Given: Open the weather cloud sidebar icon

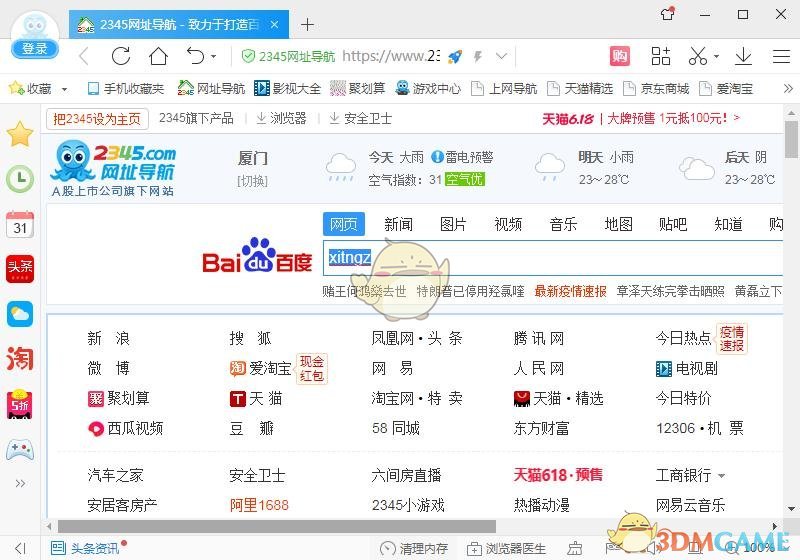Looking at the screenshot, I should coord(20,314).
